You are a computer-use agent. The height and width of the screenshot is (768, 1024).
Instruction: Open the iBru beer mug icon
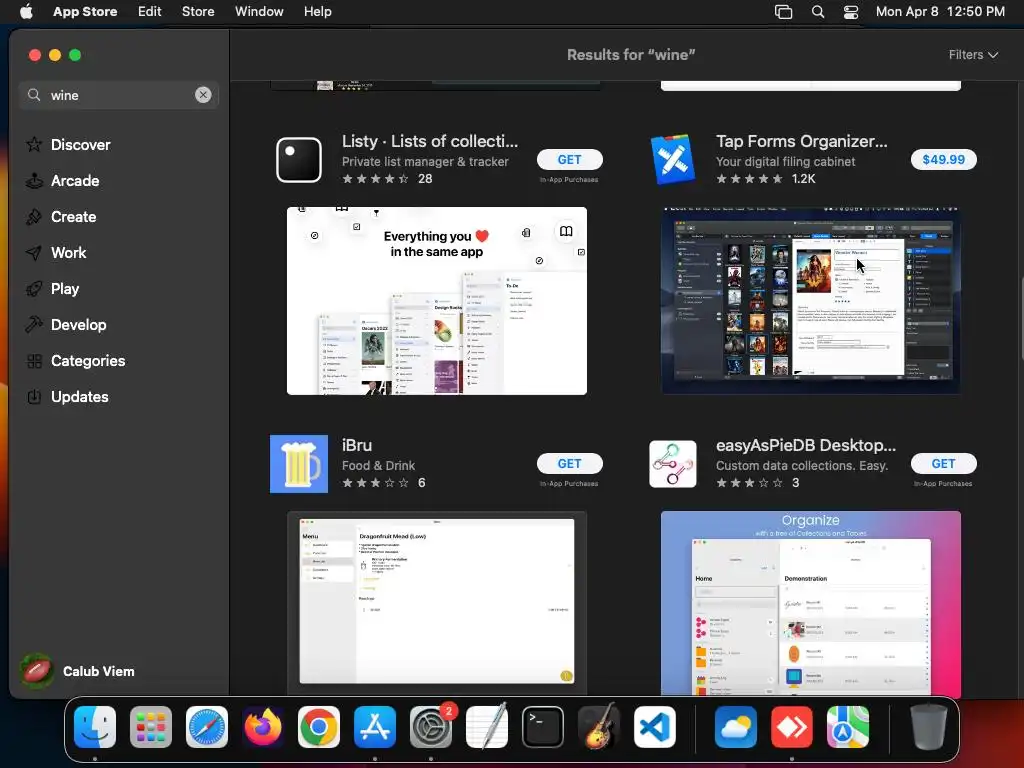point(298,464)
